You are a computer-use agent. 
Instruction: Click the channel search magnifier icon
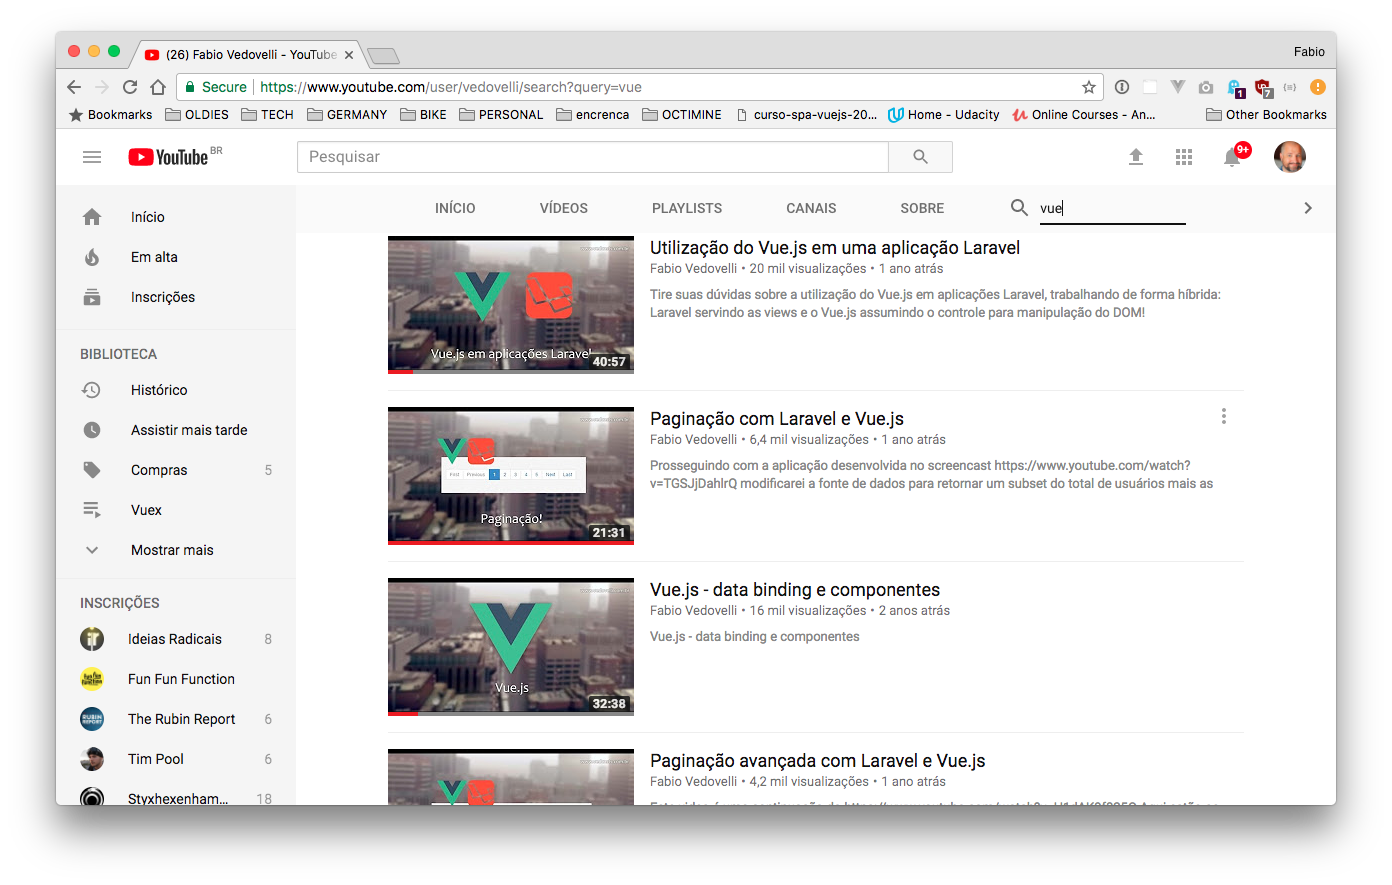click(1019, 207)
